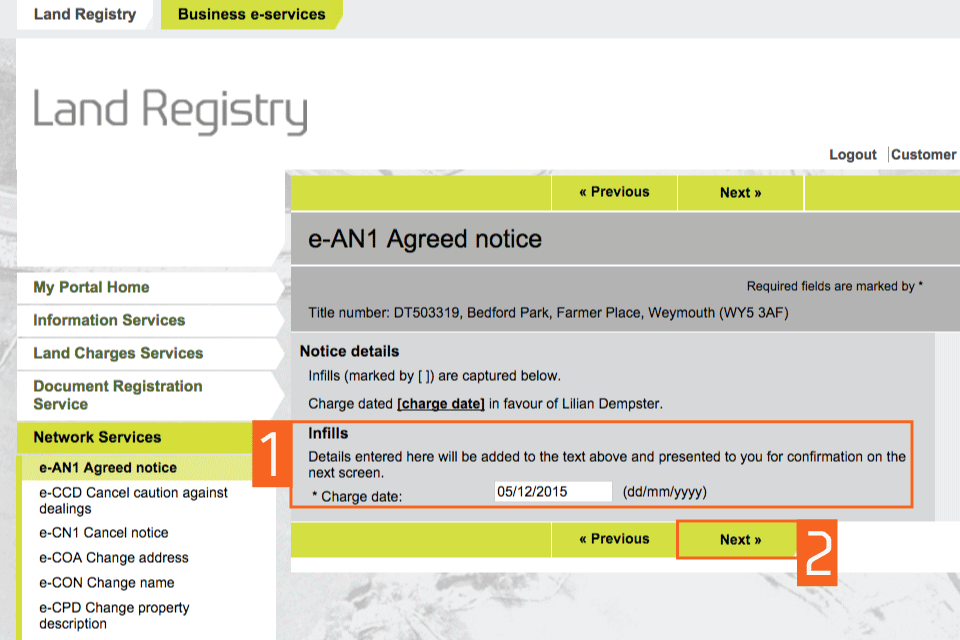Collapse the Network Services section
Screen dimensions: 960x640
coord(97,437)
